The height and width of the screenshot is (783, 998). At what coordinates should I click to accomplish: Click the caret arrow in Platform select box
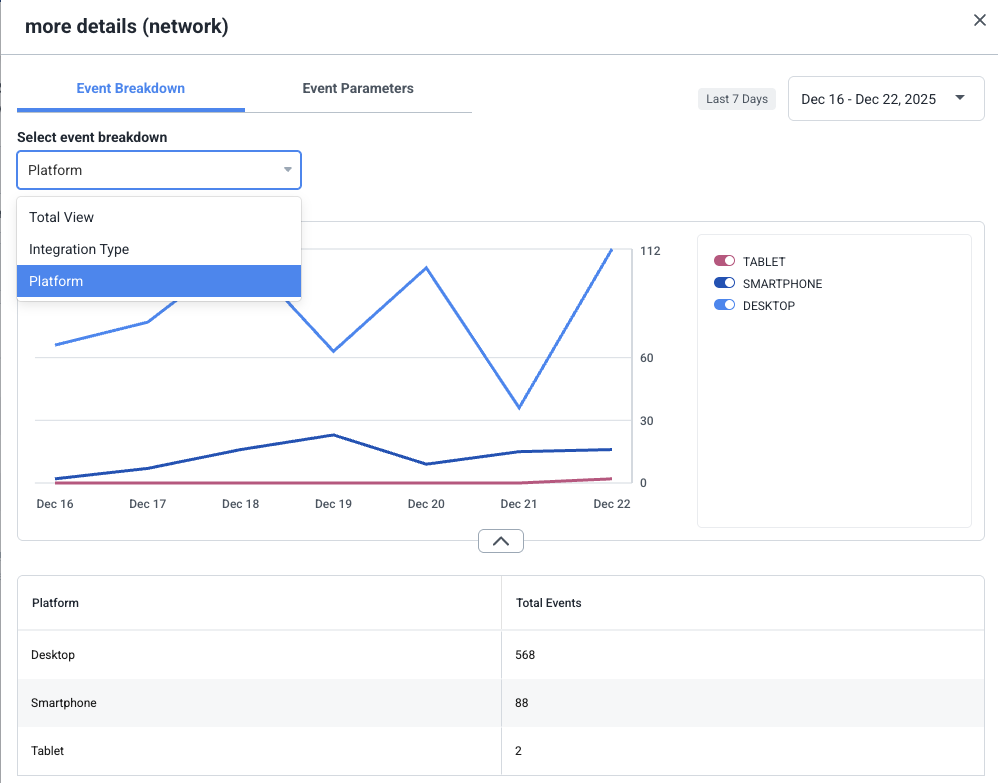pyautogui.click(x=287, y=170)
